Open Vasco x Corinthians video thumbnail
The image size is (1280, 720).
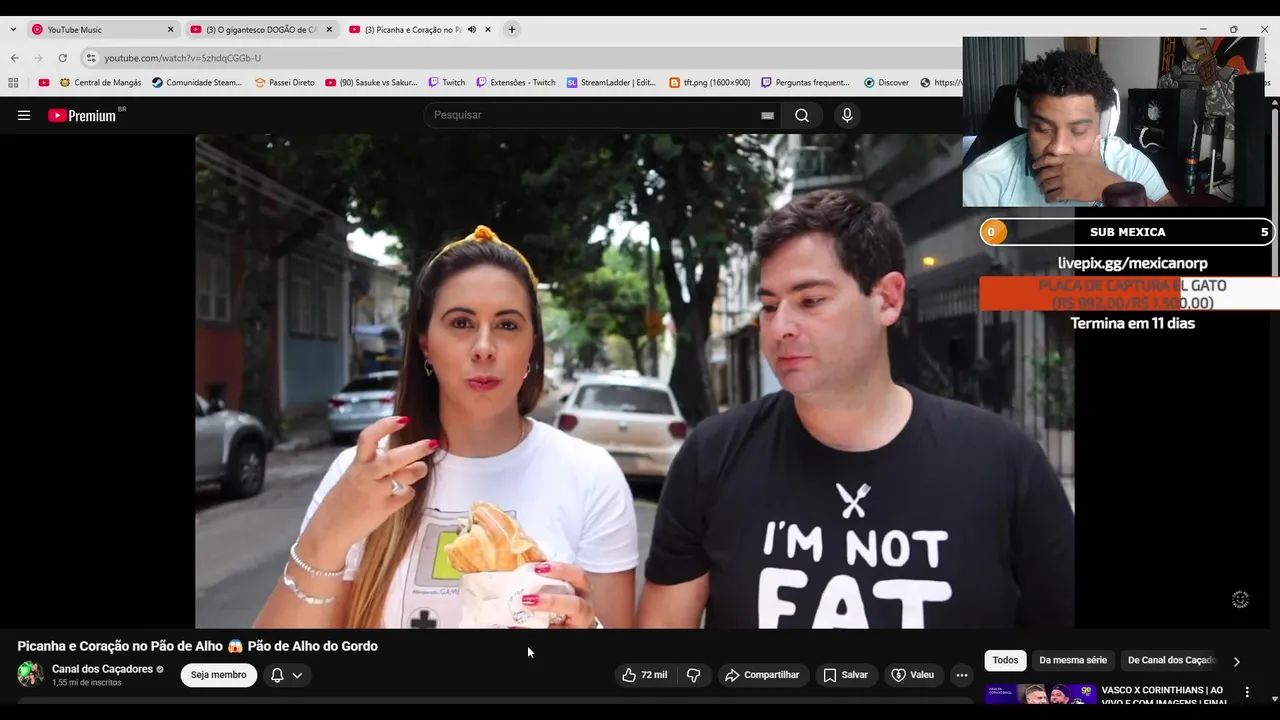tap(1040, 693)
